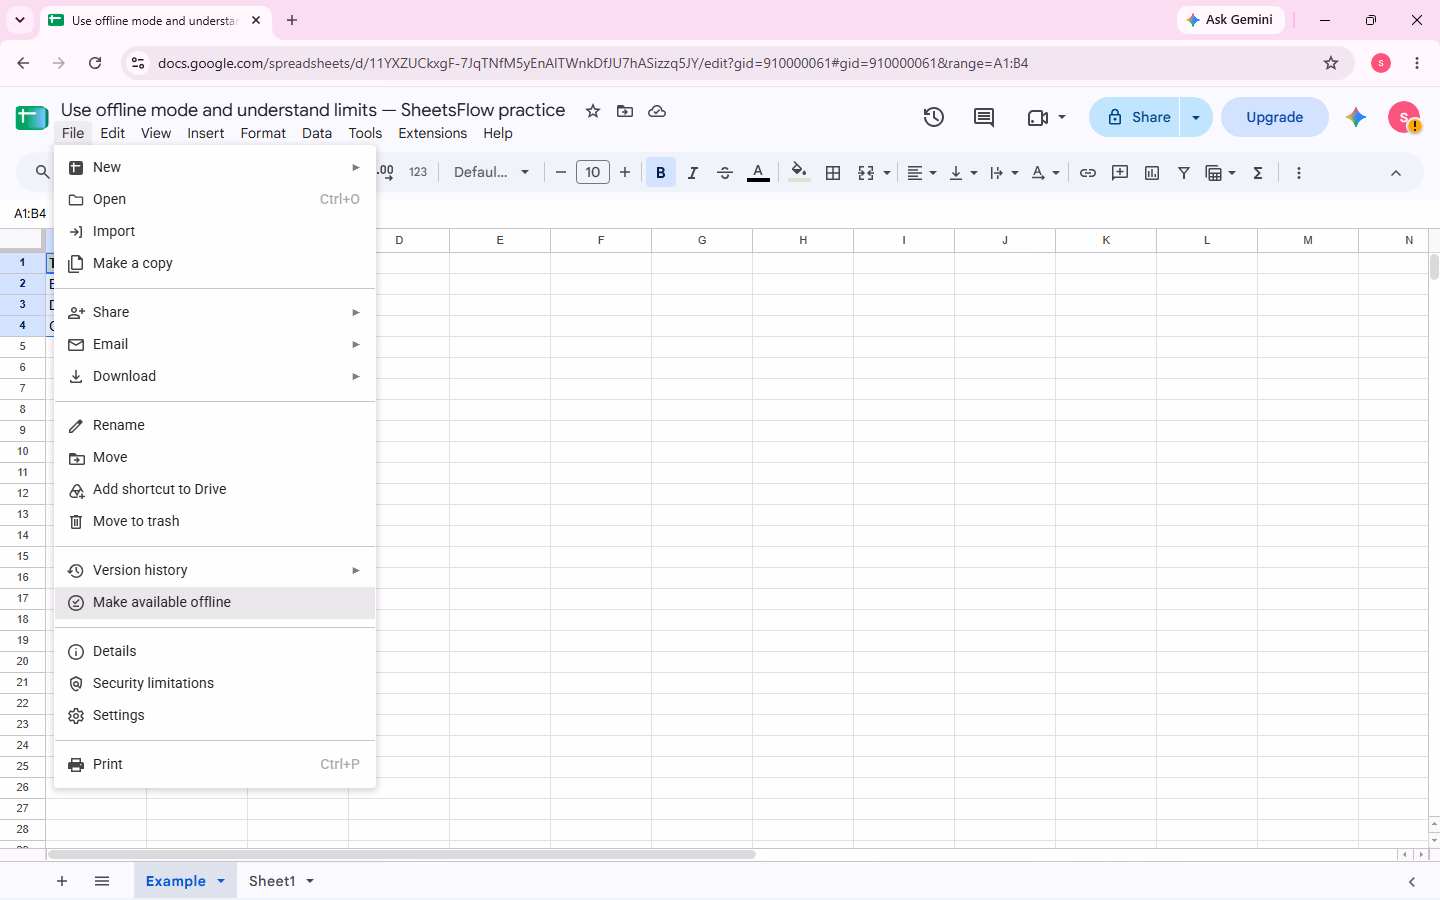Viewport: 1440px width, 900px height.
Task: Choose Move to trash
Action: pyautogui.click(x=215, y=521)
